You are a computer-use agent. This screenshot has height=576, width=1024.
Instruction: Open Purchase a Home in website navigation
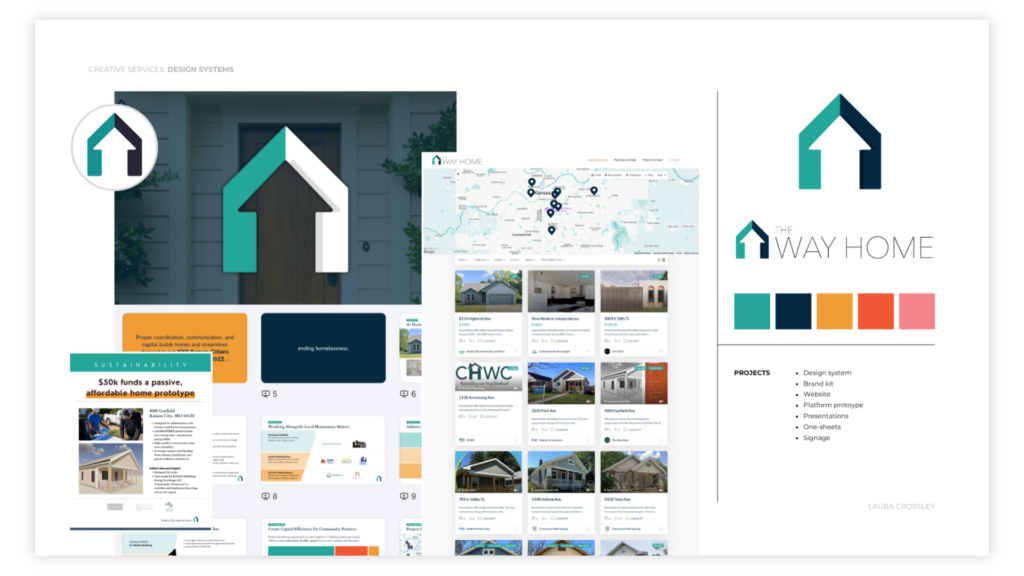(x=625, y=160)
